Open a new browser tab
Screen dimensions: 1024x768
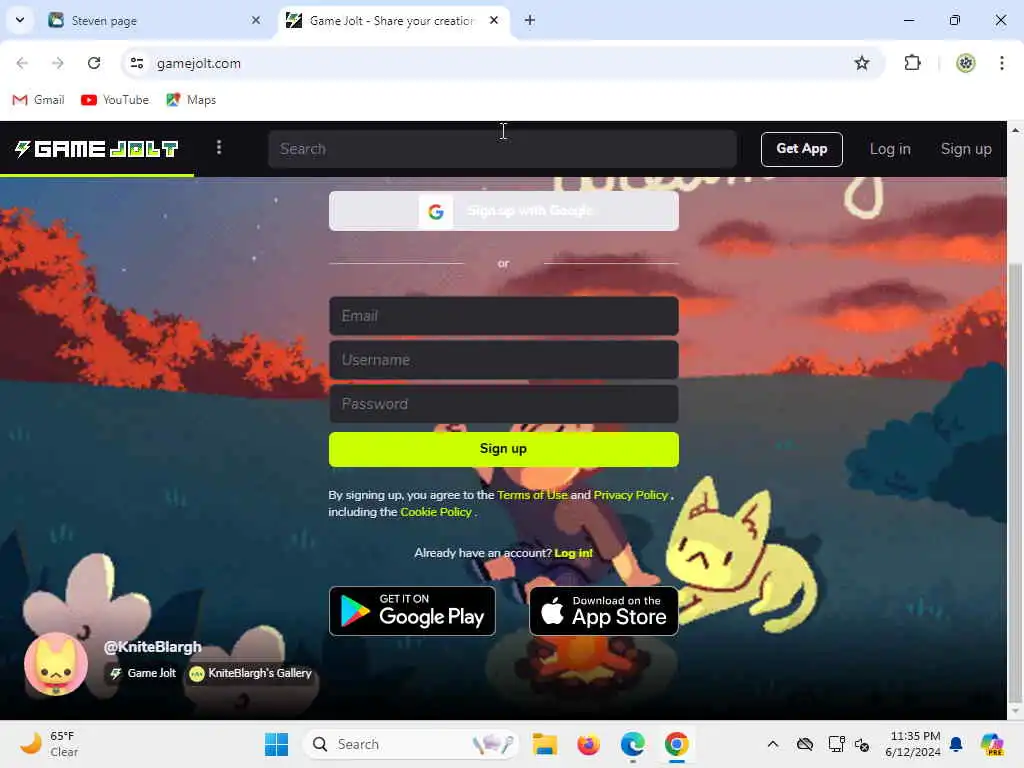click(530, 20)
